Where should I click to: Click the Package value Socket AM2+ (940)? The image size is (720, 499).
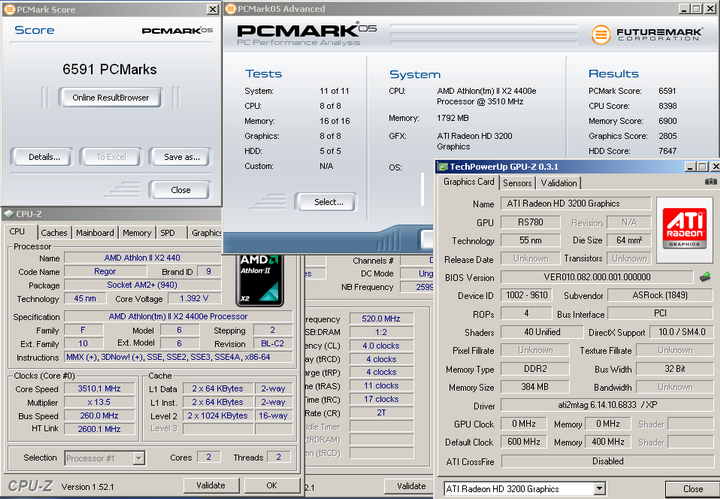point(142,285)
